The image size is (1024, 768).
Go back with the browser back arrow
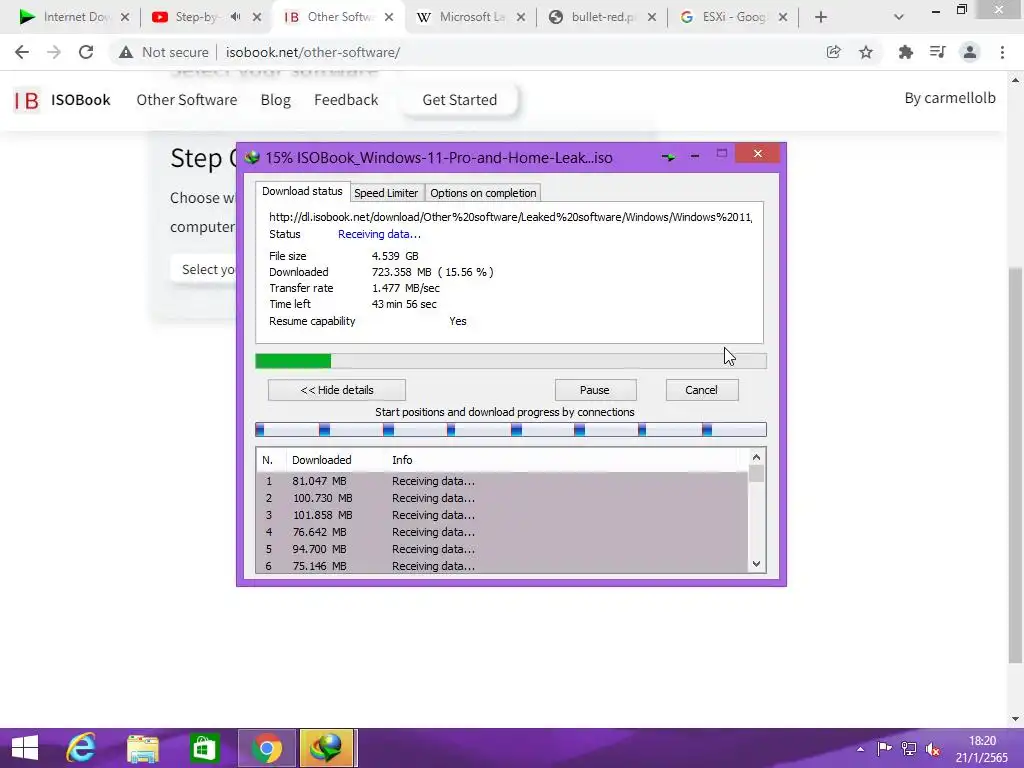[x=22, y=52]
